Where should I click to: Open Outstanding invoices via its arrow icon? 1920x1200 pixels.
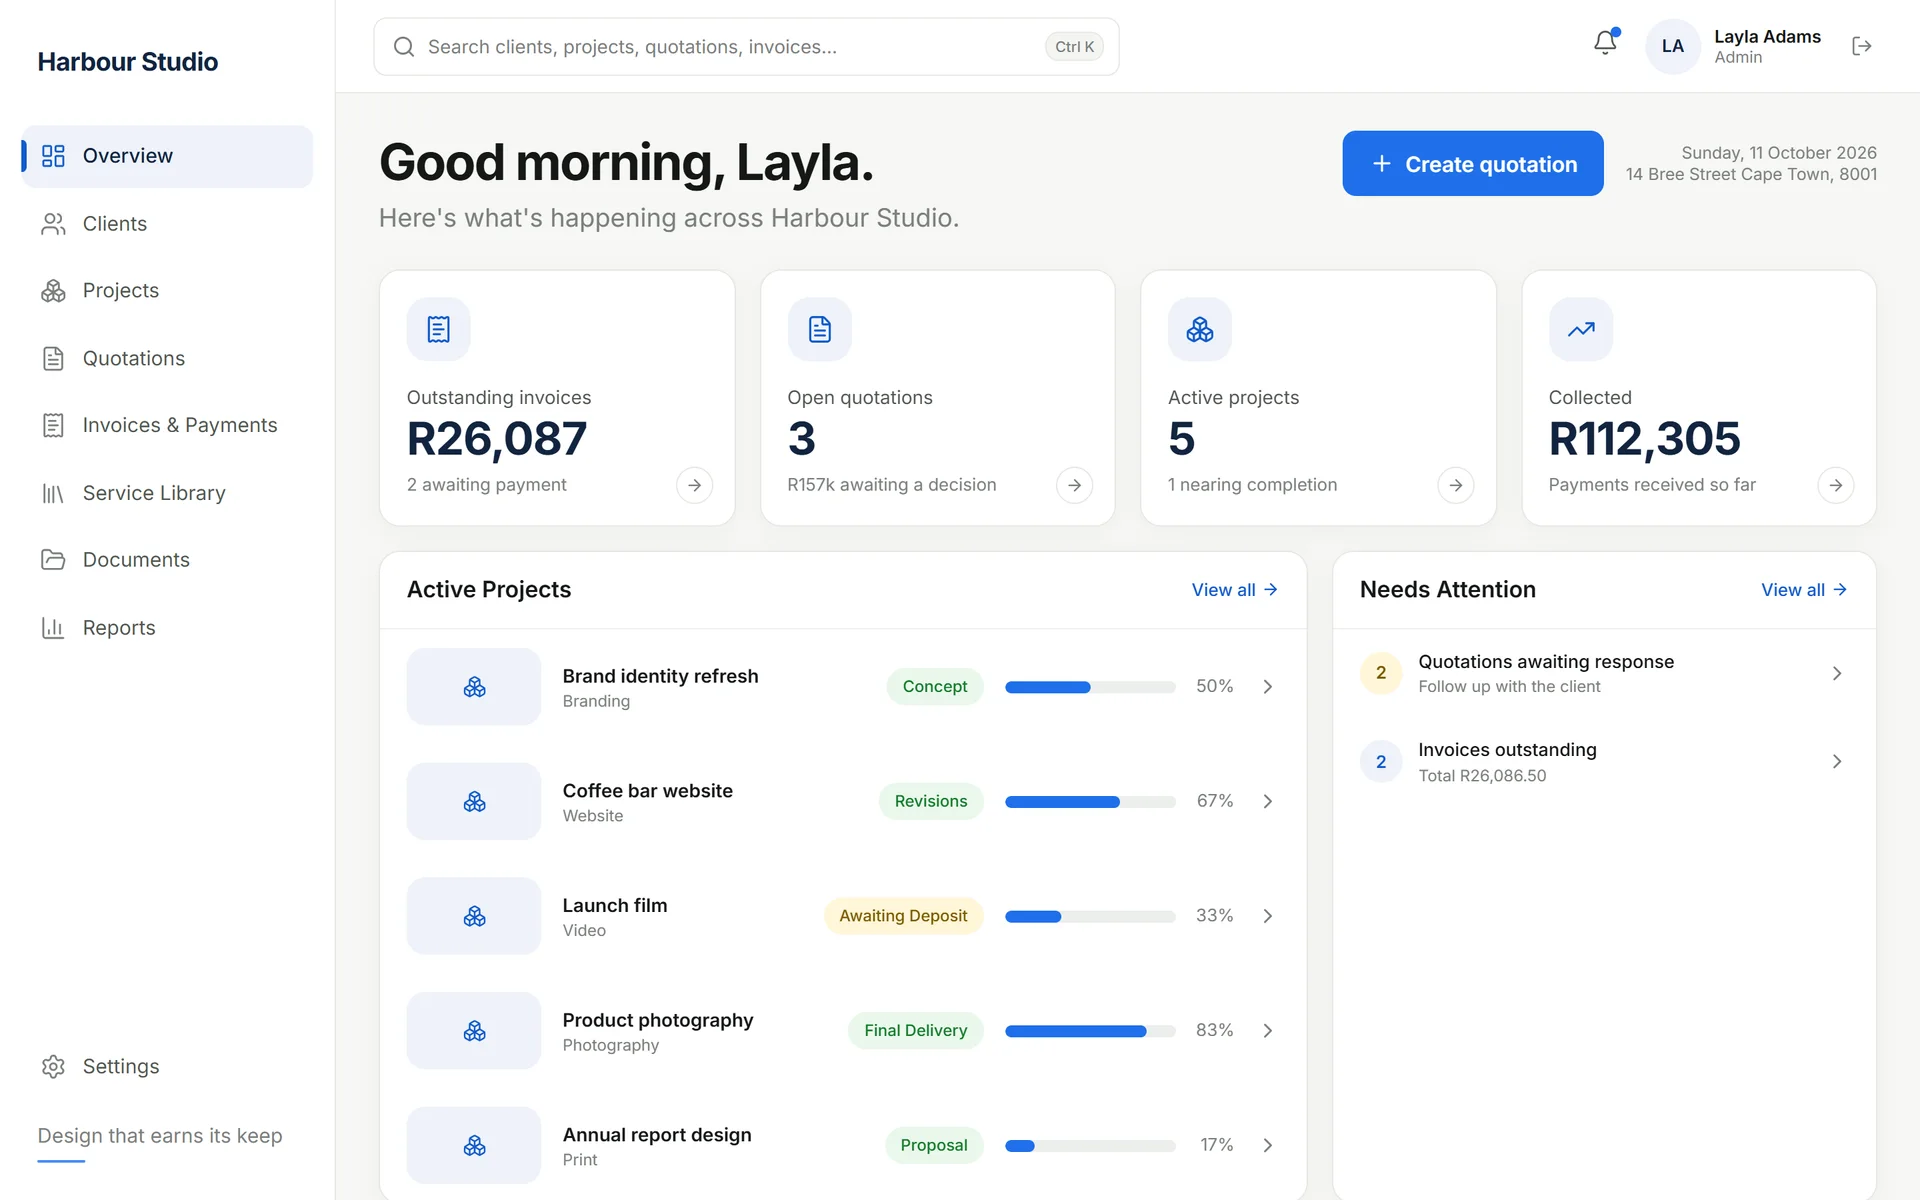pos(694,485)
